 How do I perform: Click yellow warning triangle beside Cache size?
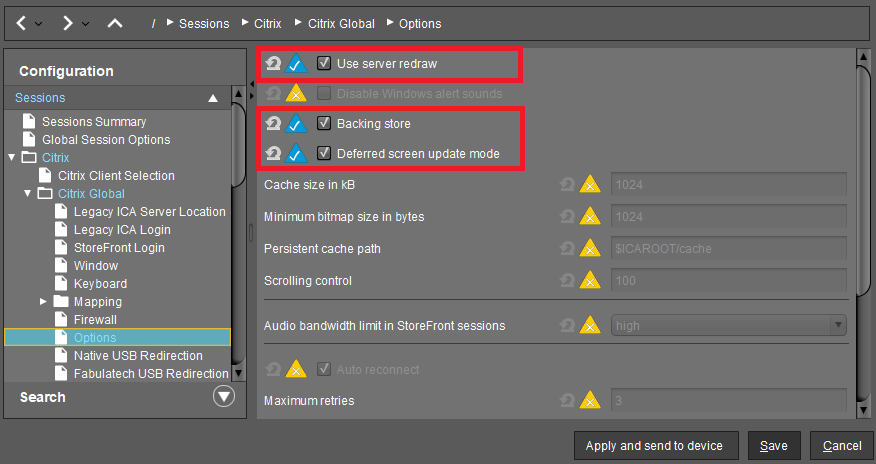point(590,185)
